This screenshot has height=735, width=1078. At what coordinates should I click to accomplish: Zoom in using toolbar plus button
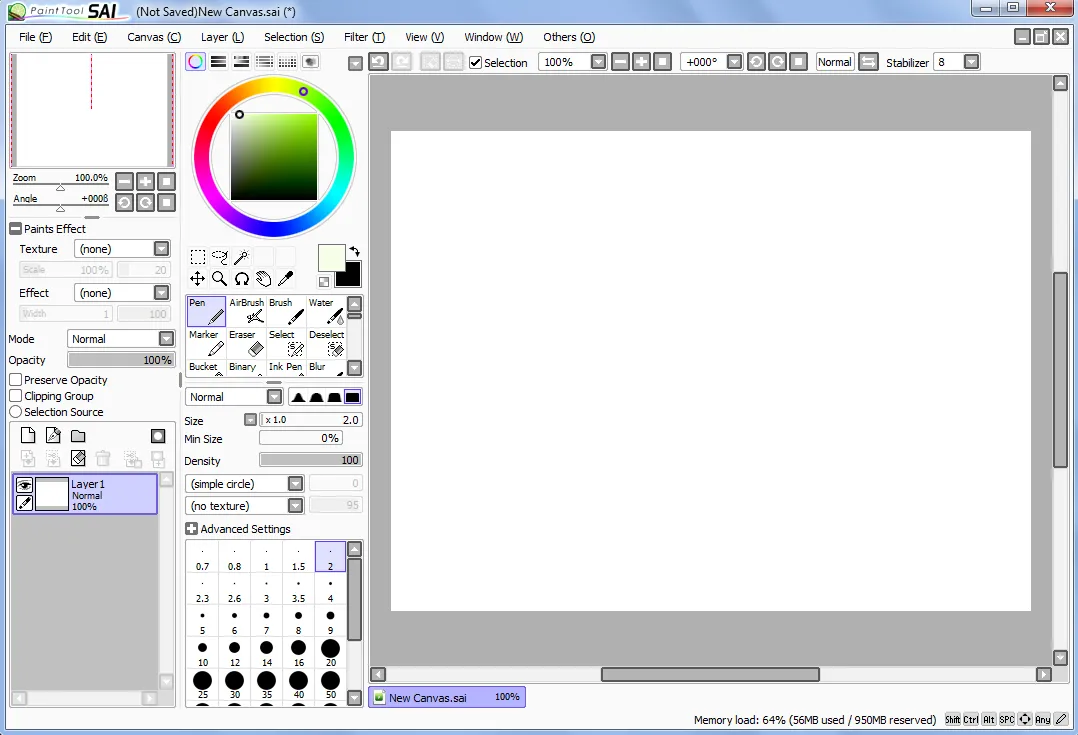point(641,62)
